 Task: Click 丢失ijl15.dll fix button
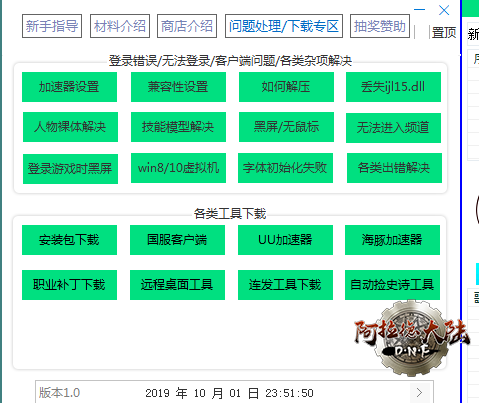tap(393, 87)
